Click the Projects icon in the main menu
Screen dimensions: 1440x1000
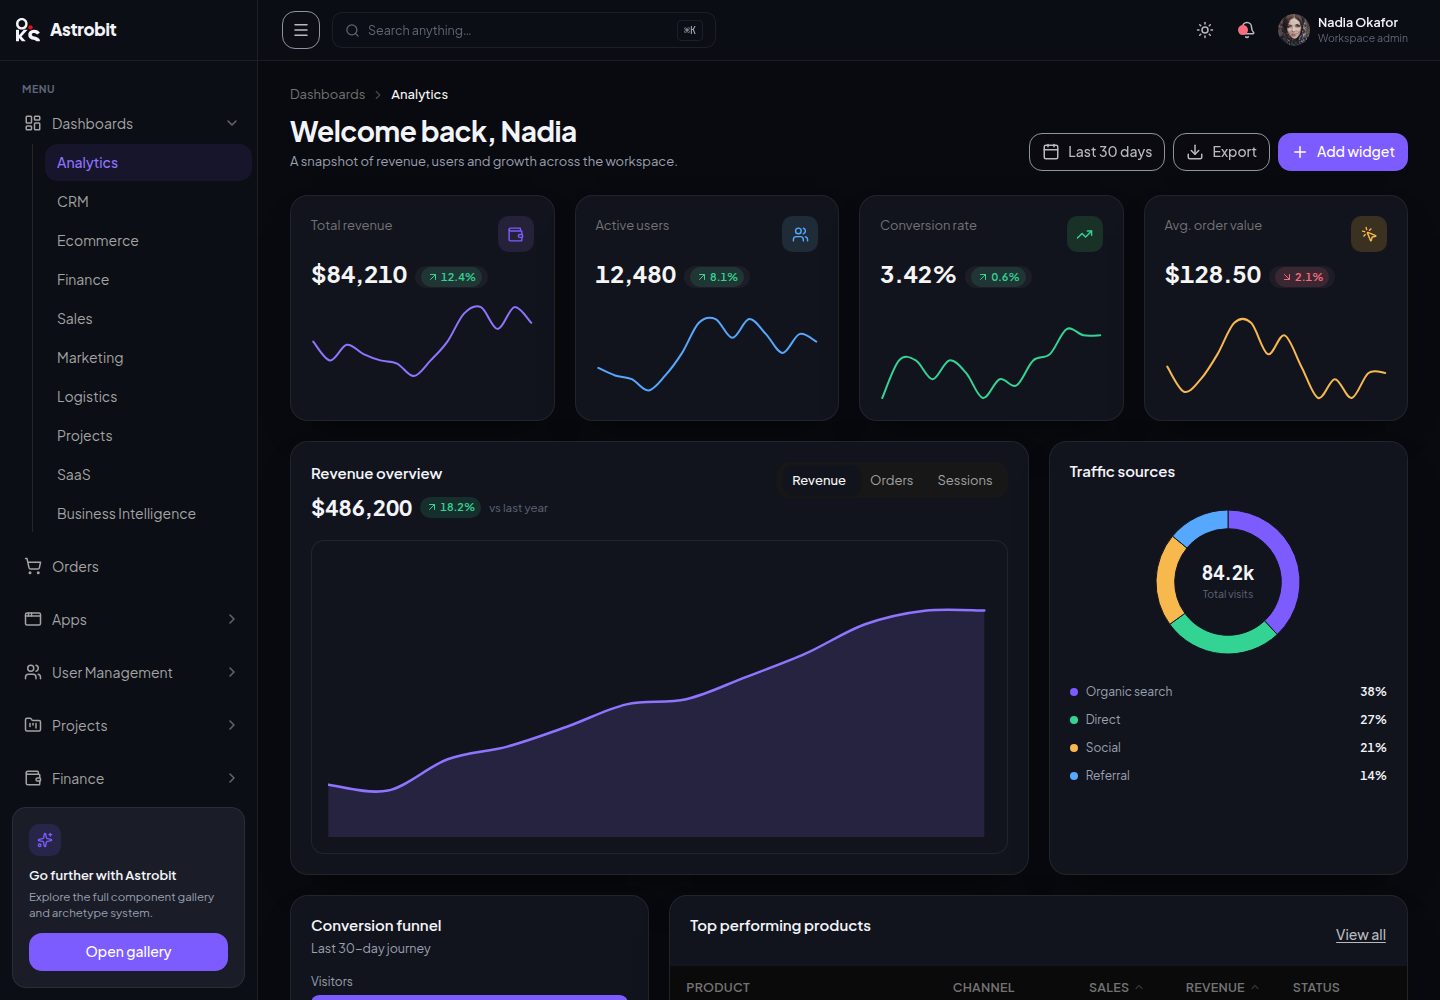coord(33,725)
